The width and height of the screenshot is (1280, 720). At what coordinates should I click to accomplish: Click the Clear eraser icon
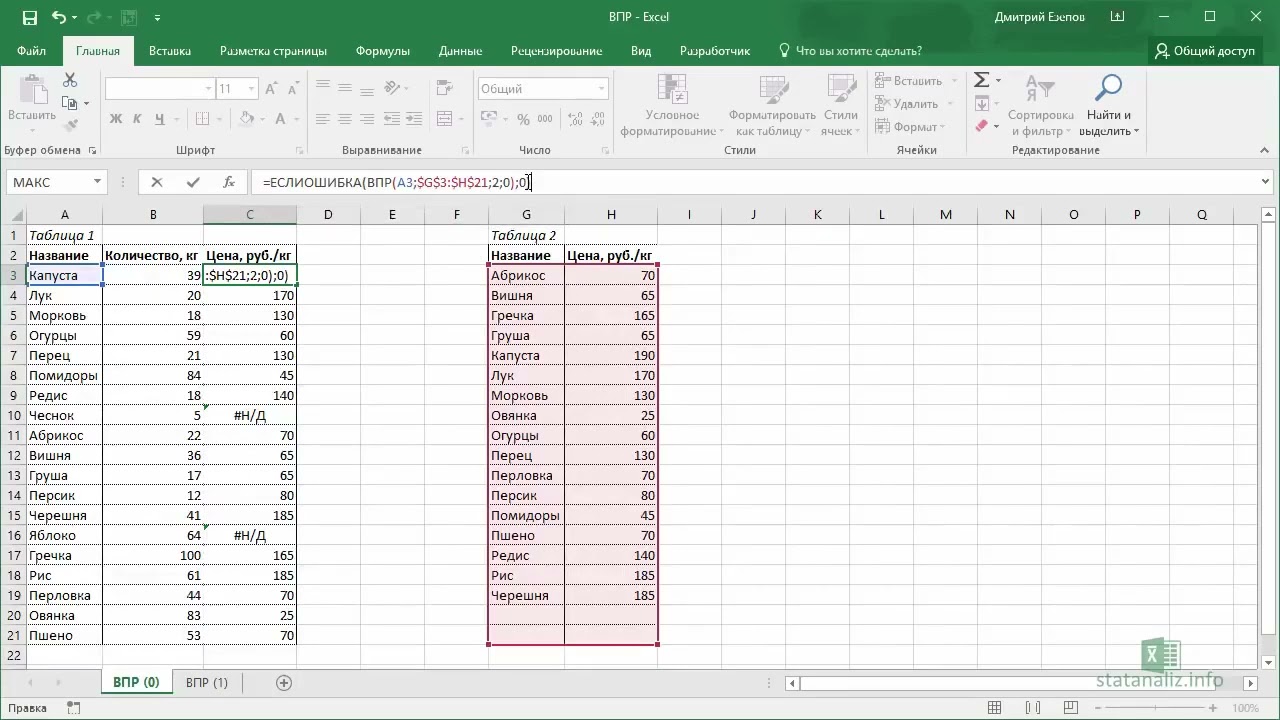click(982, 126)
